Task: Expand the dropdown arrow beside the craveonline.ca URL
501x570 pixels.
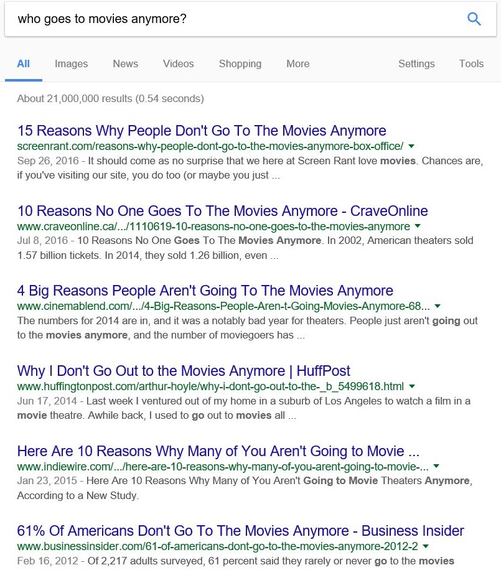Action: 418,226
